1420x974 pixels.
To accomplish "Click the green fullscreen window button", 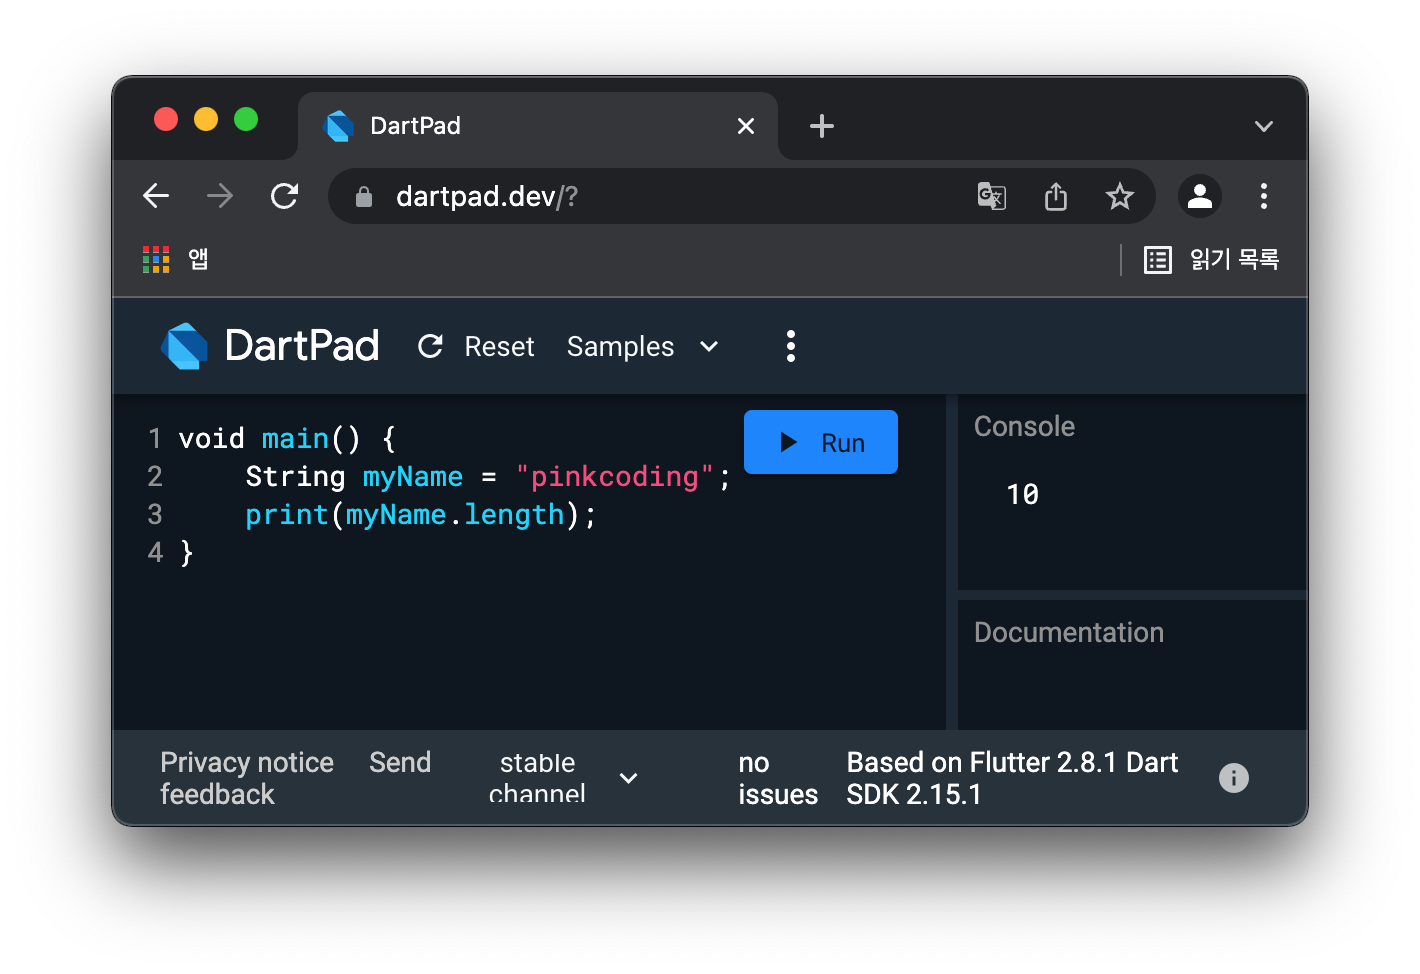I will pos(246,119).
